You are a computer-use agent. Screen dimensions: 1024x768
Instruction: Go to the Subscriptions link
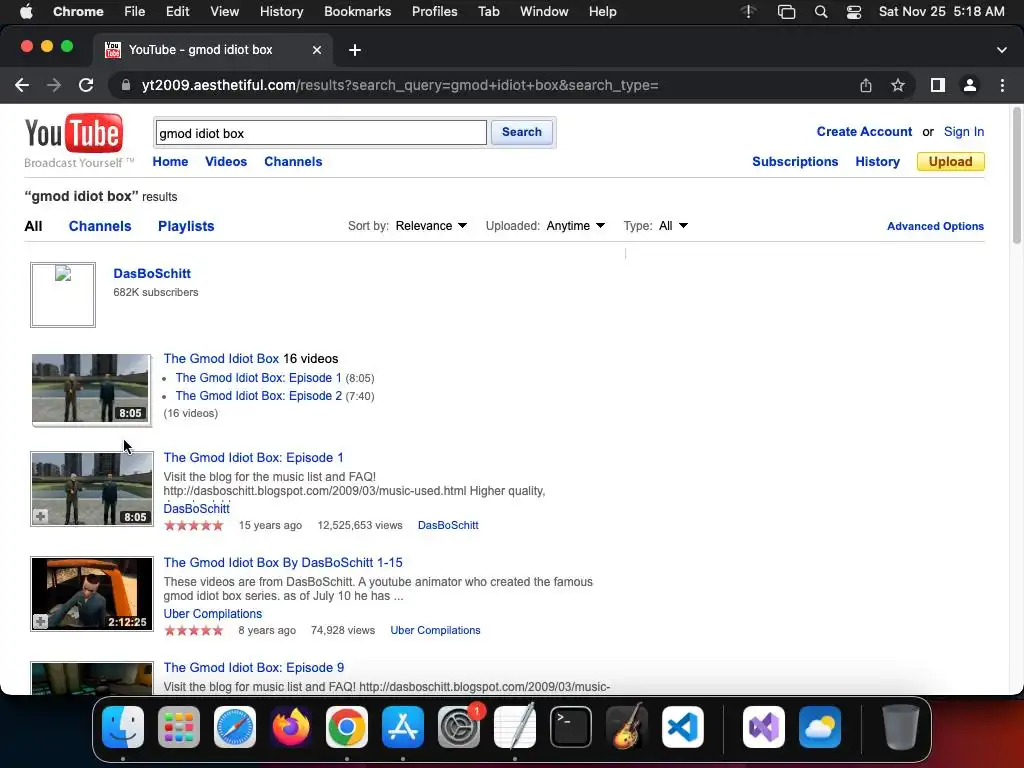795,161
